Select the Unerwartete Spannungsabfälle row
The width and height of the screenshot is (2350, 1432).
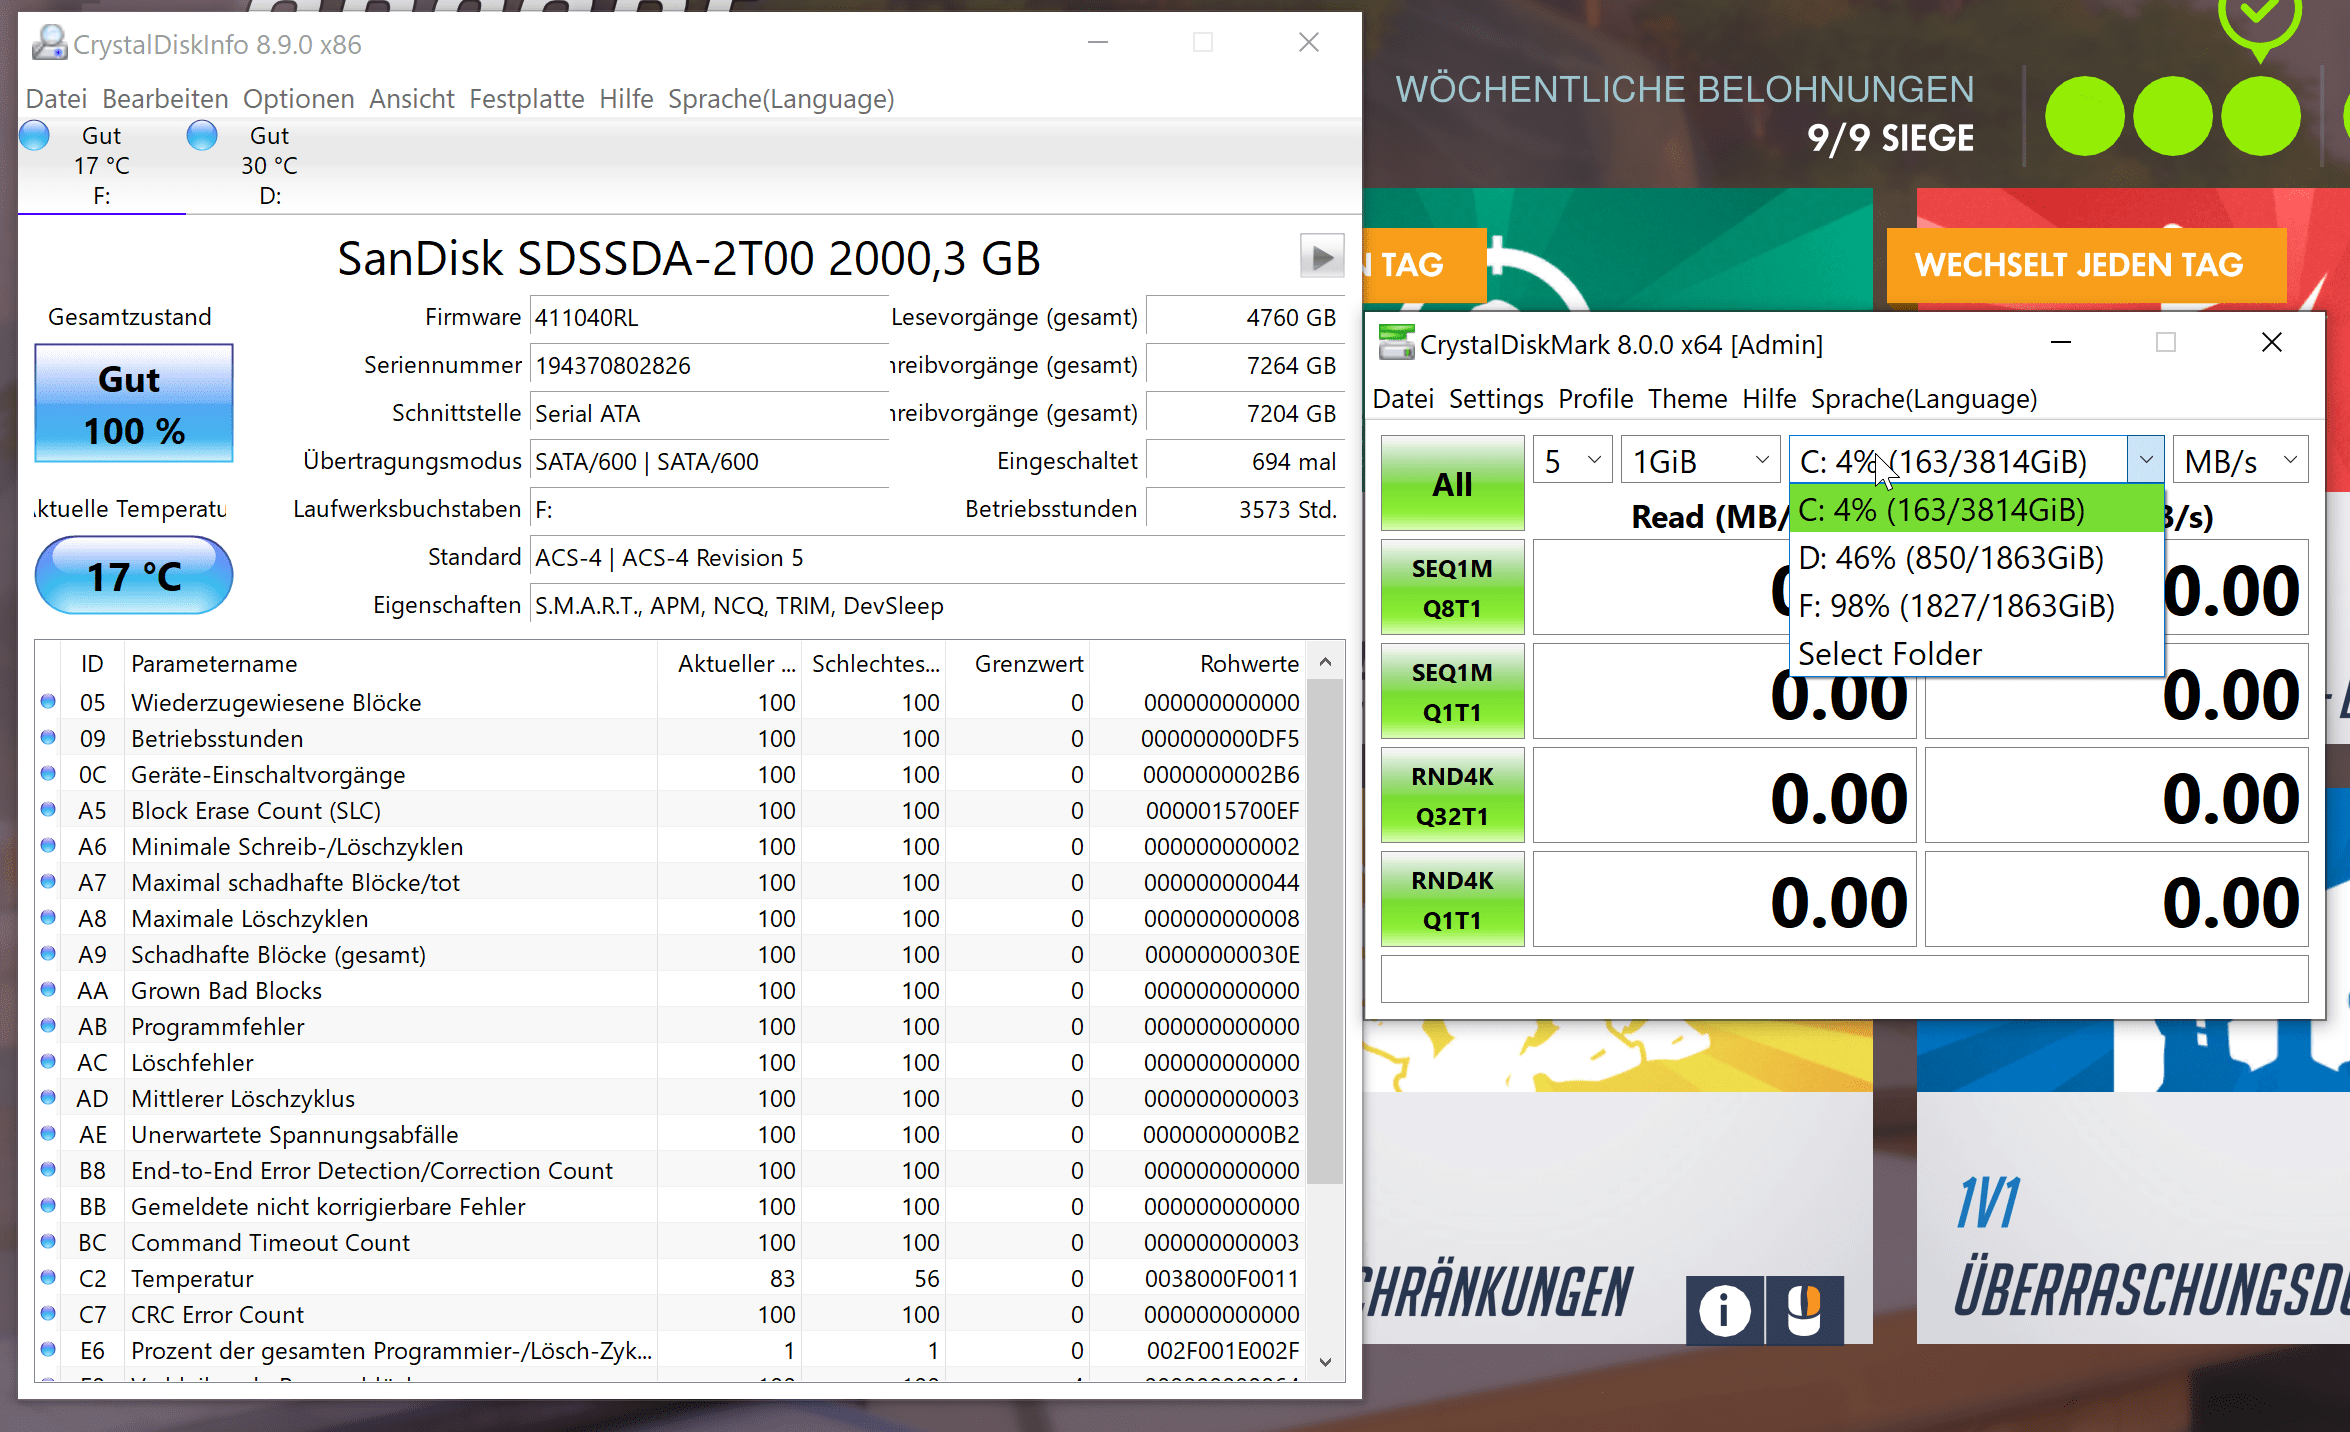[x=672, y=1135]
